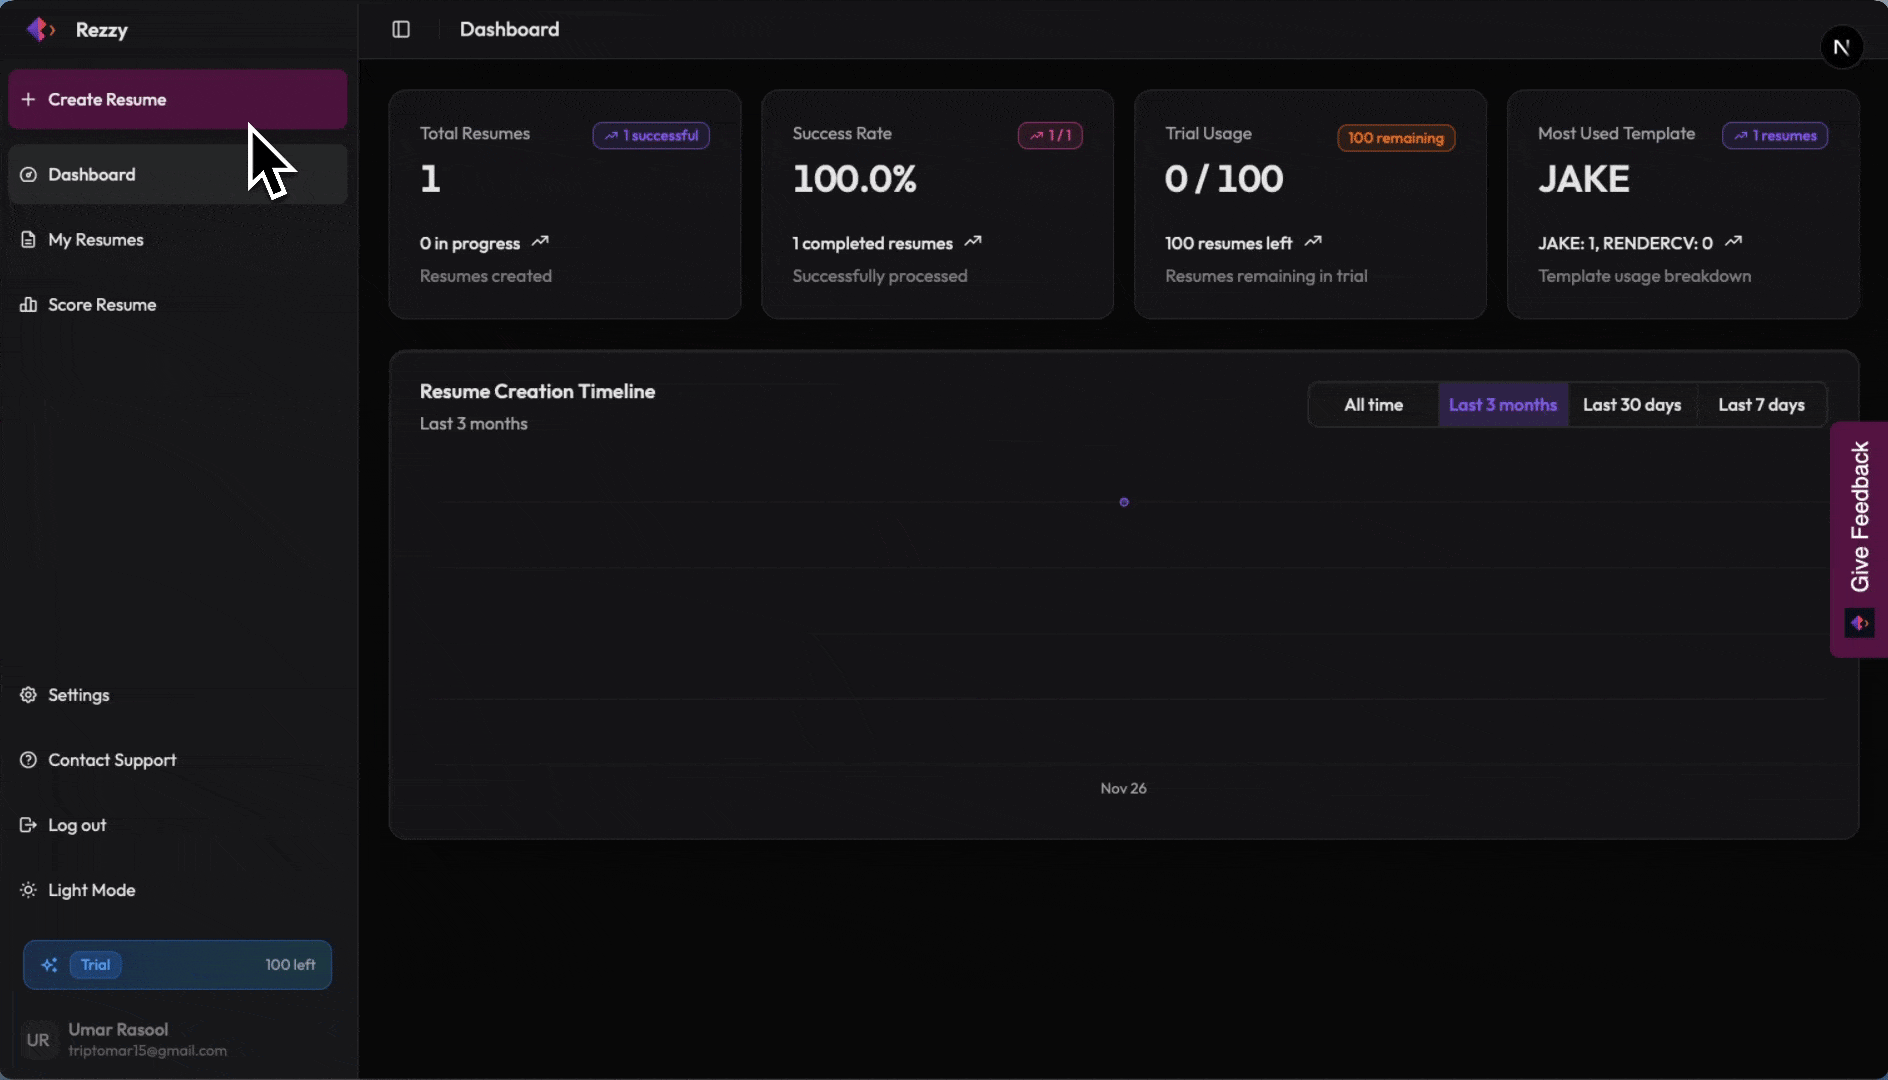1888x1080 pixels.
Task: Click the Contact Support help icon
Action: pos(28,760)
